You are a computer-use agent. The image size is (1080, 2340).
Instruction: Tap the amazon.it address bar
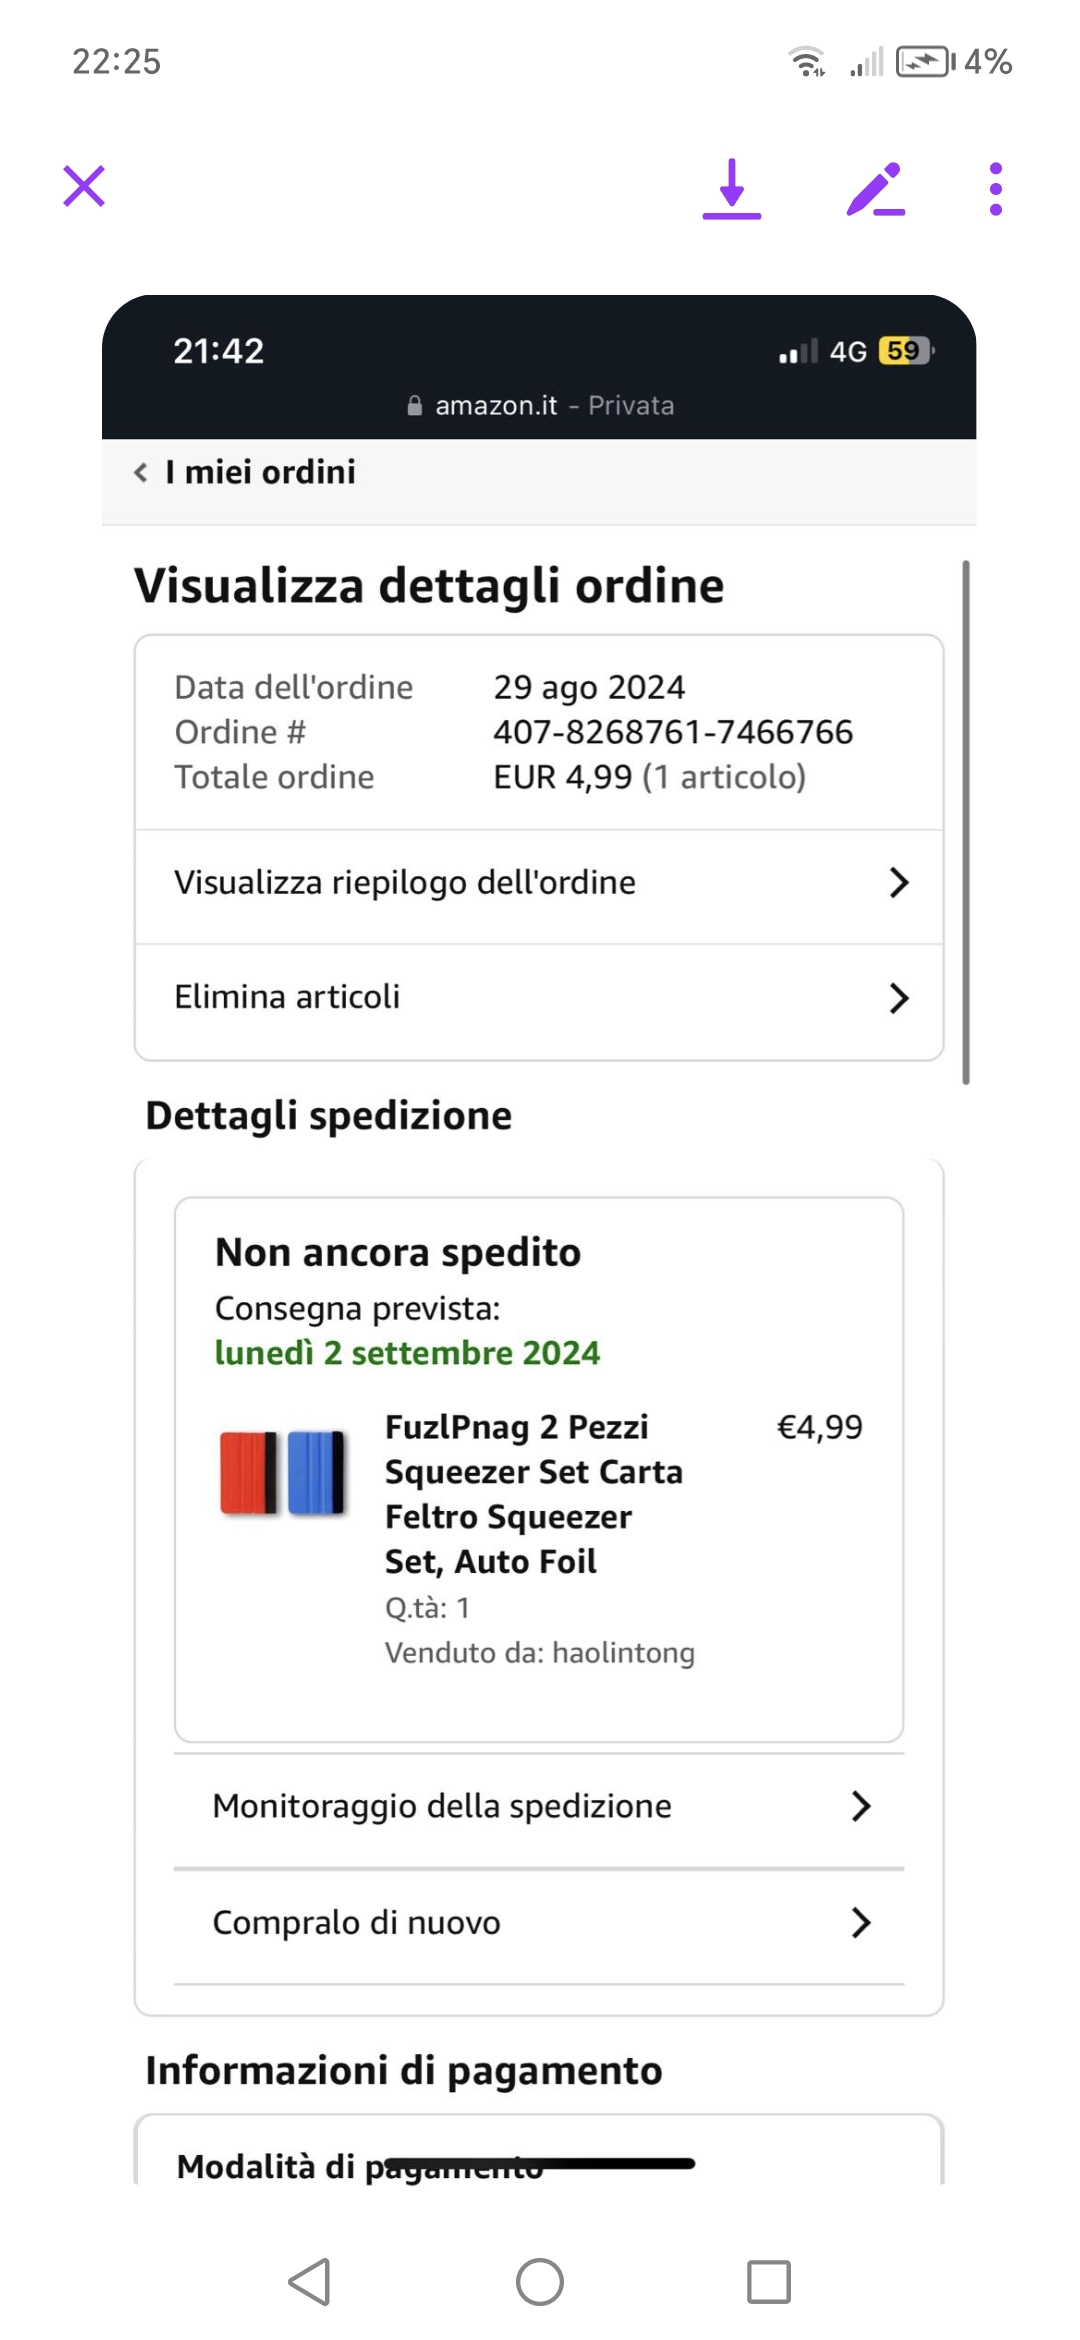click(540, 405)
